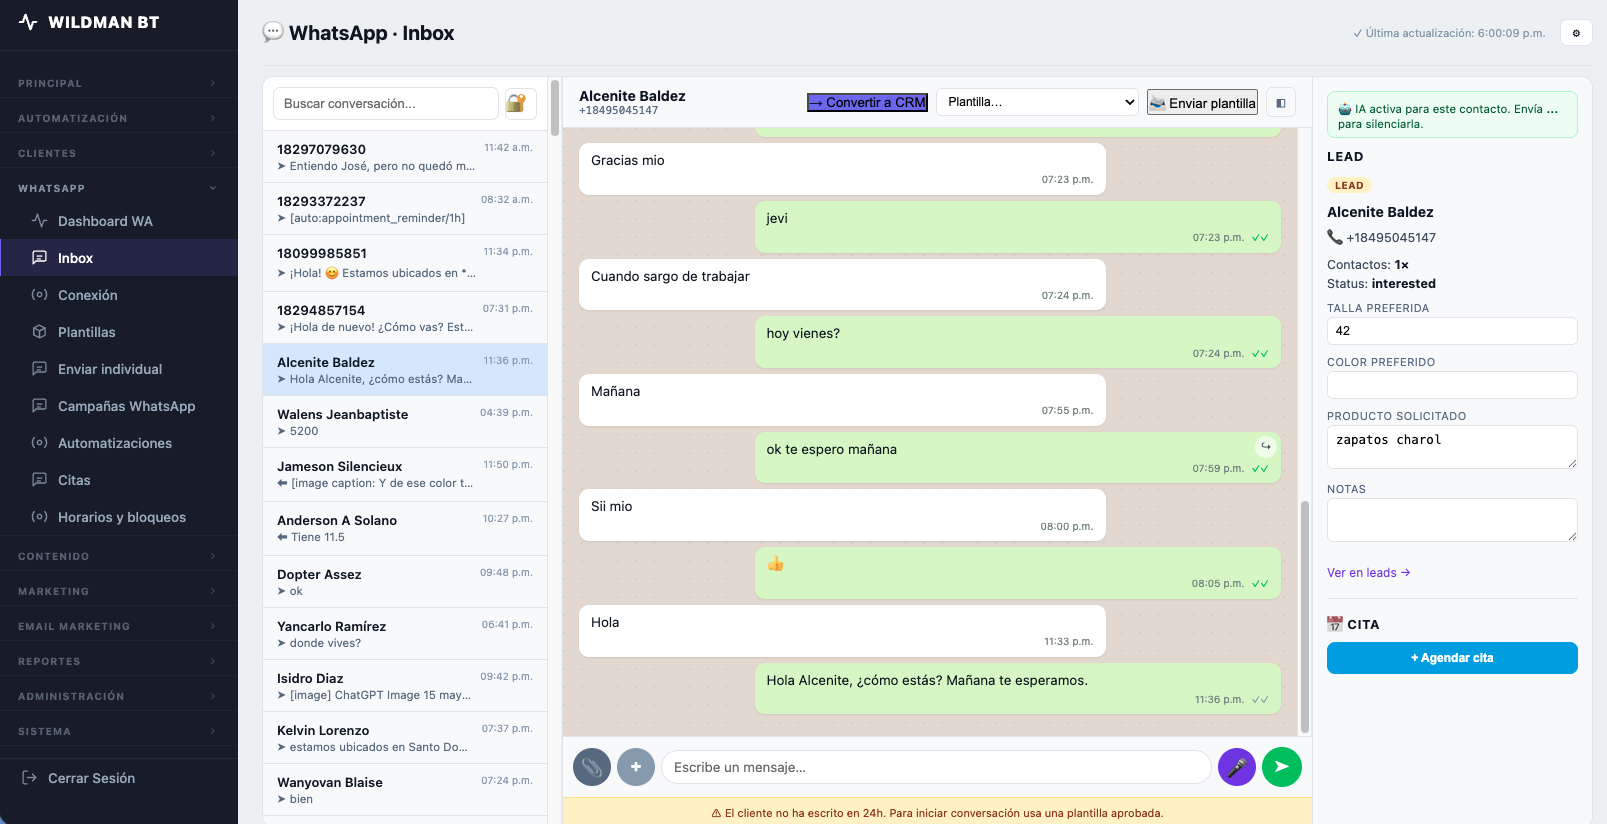Screen dimensions: 1607x824
Task: Edit the Talla preferida field
Action: coord(1452,331)
